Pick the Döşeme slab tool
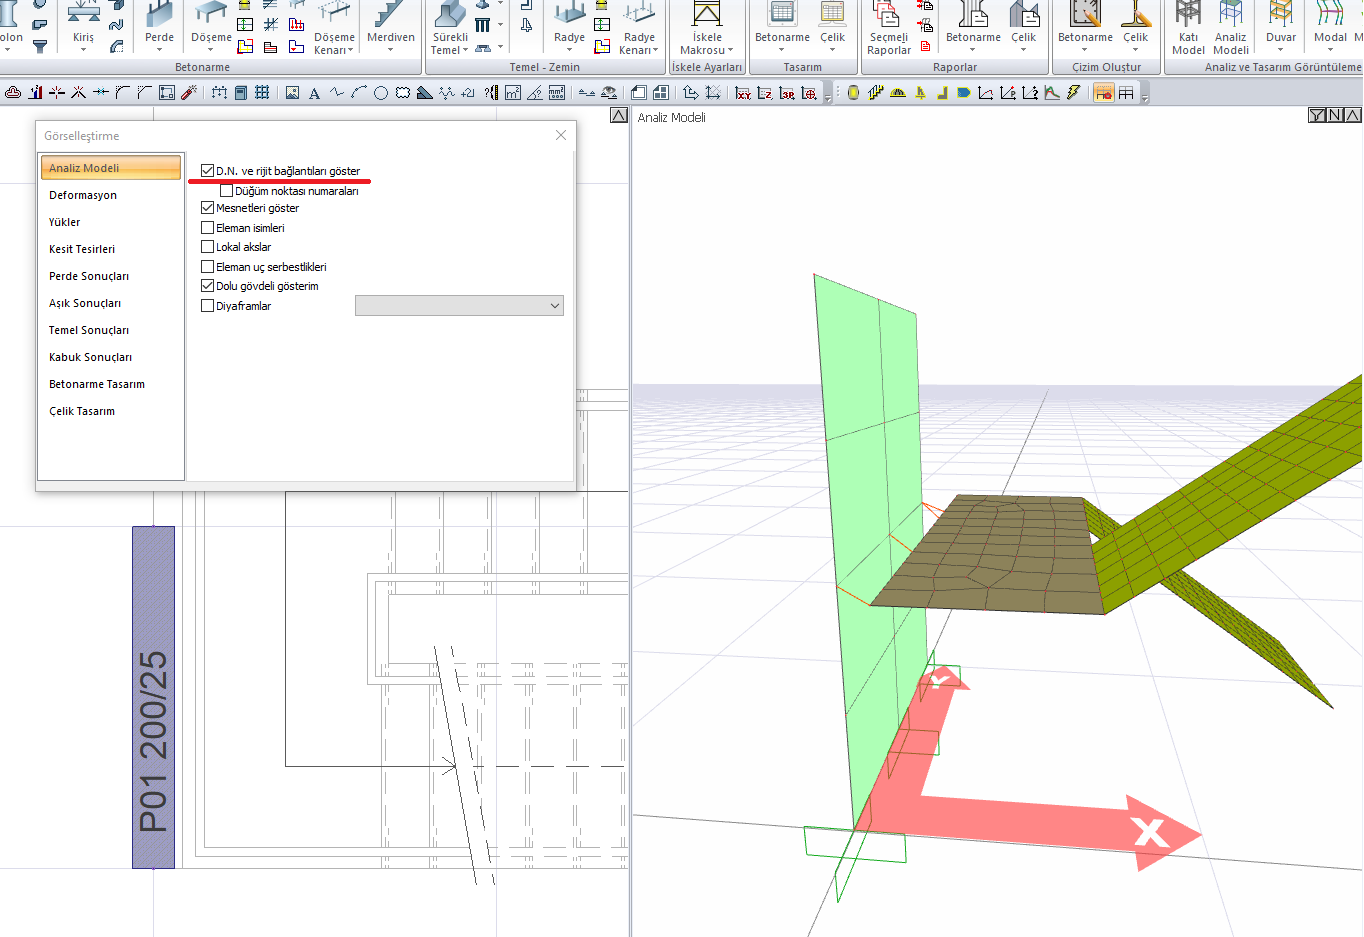The height and width of the screenshot is (937, 1364). pyautogui.click(x=211, y=24)
